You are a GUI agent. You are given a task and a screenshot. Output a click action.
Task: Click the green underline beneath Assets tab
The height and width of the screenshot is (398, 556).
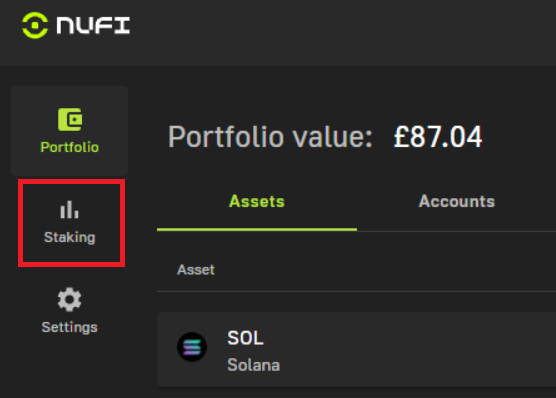pos(257,230)
